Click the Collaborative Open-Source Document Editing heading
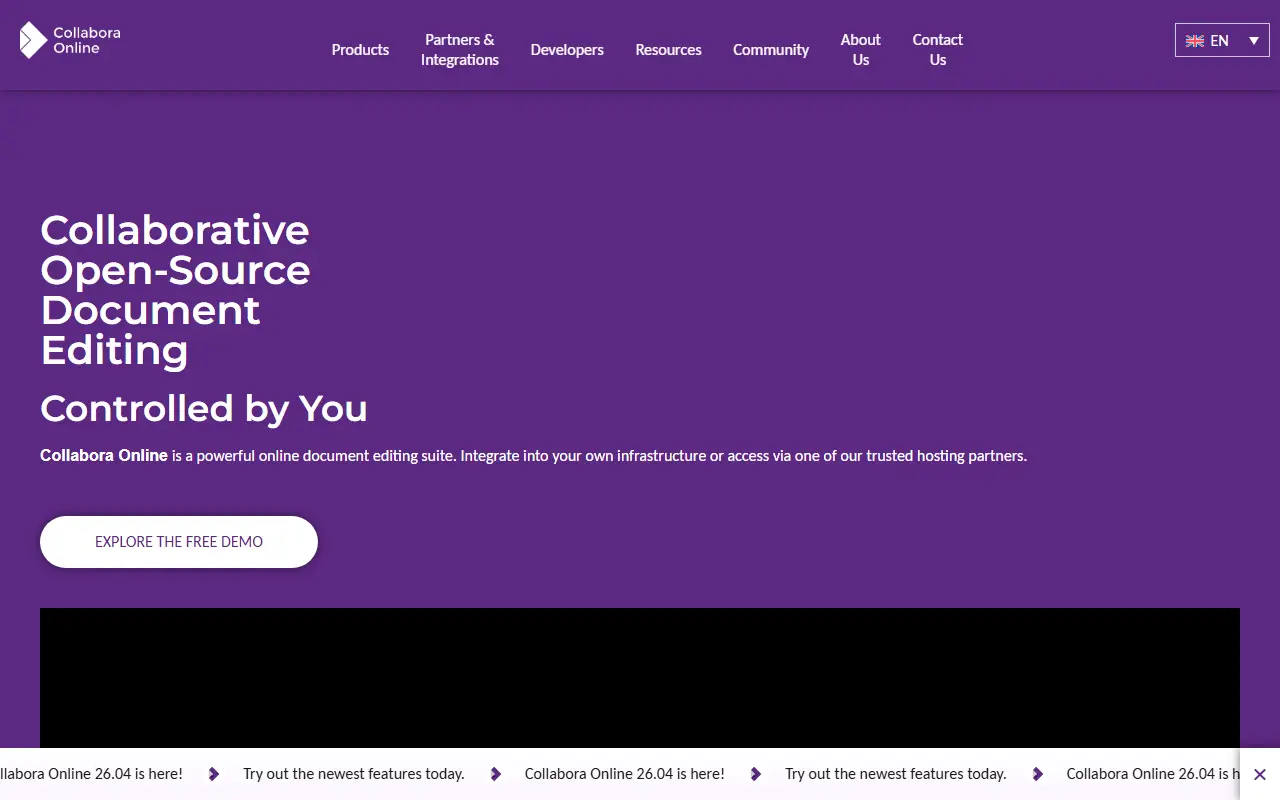 pyautogui.click(x=175, y=290)
